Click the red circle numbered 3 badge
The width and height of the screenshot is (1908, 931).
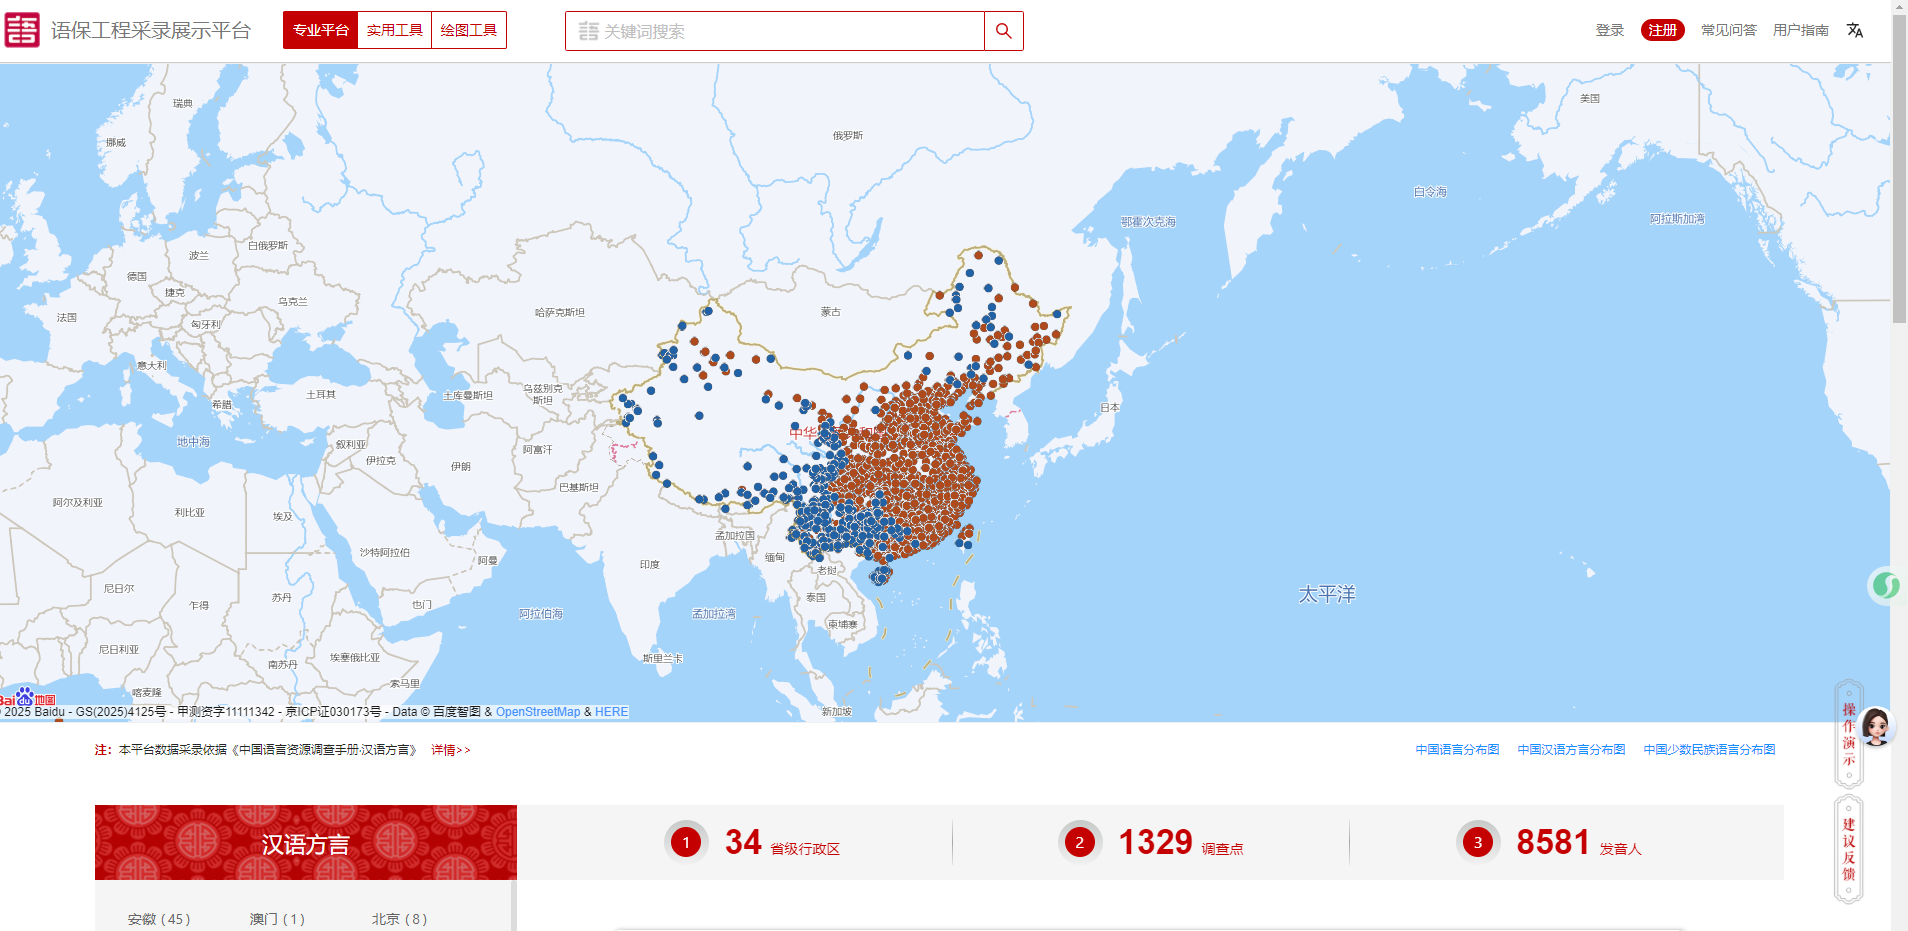1477,842
